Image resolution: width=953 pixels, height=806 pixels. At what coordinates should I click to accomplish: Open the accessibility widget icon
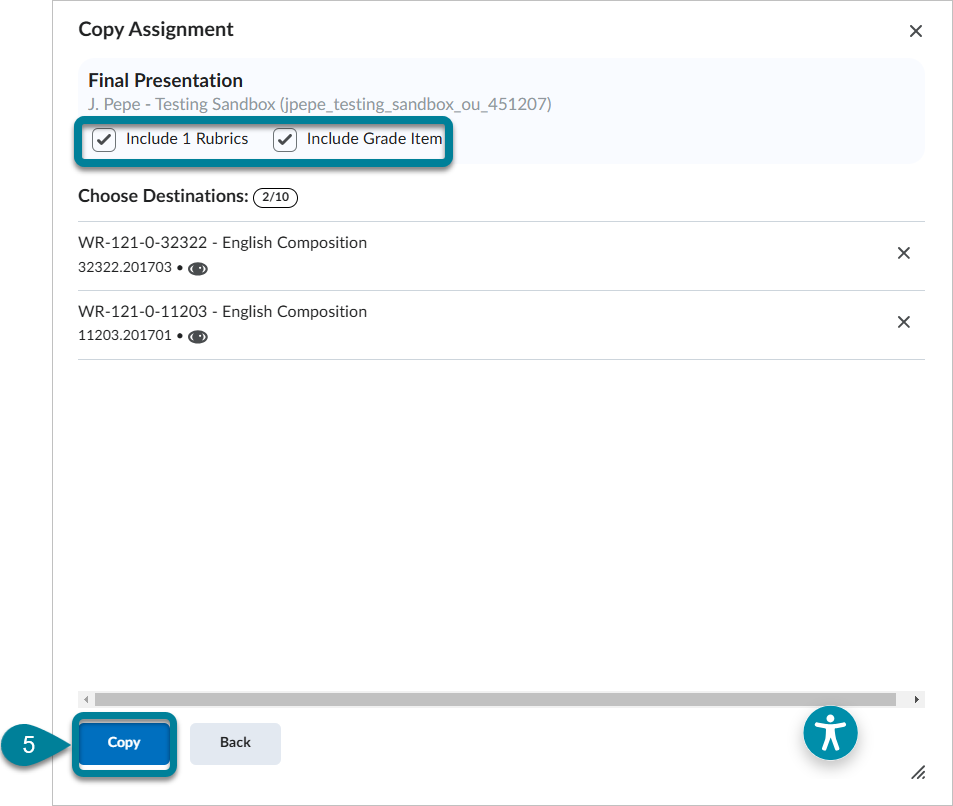point(830,733)
